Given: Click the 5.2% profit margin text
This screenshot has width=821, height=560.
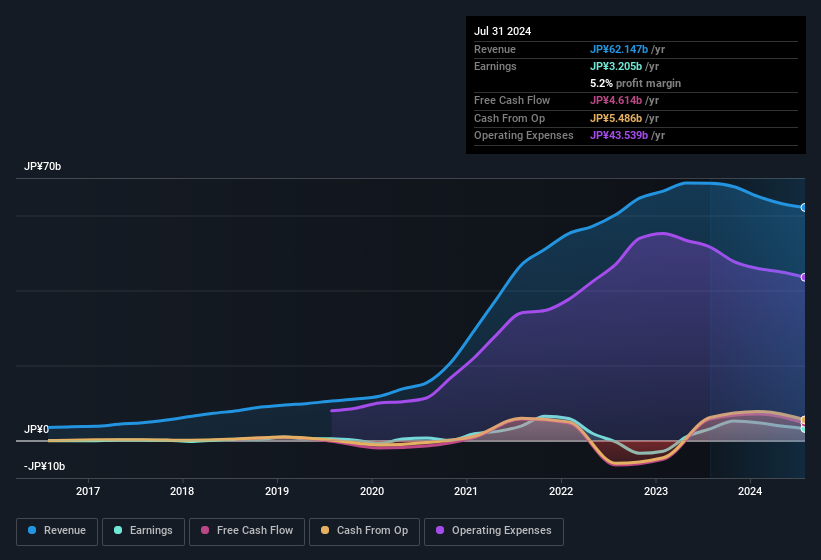Looking at the screenshot, I should pos(636,83).
